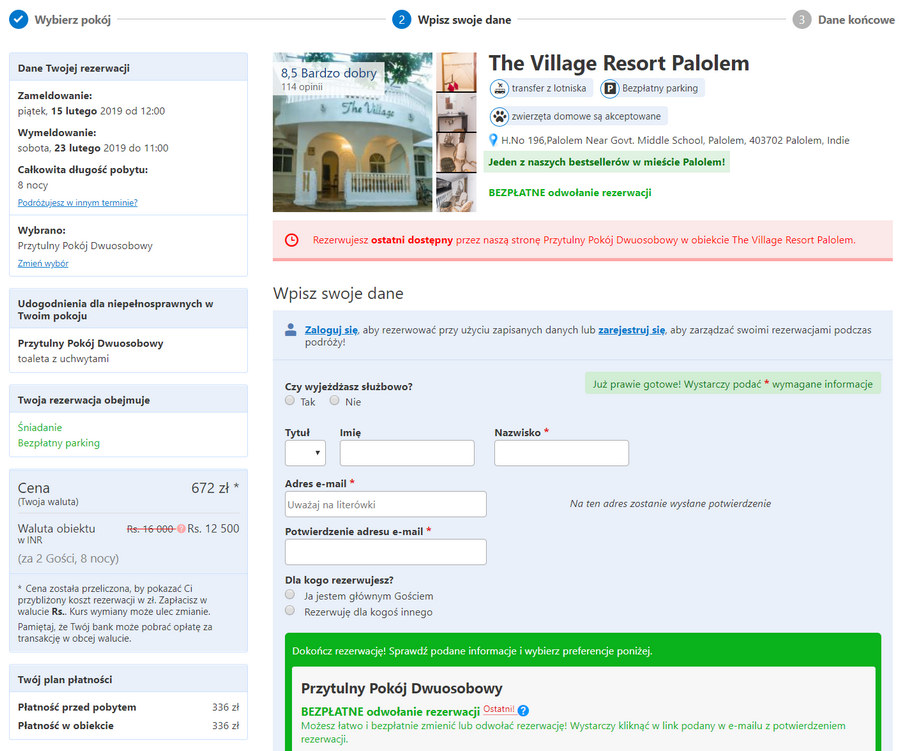The width and height of the screenshot is (900, 751).
Task: Click the 'Jeden z naszych bestsellerów' badge
Action: 607,162
